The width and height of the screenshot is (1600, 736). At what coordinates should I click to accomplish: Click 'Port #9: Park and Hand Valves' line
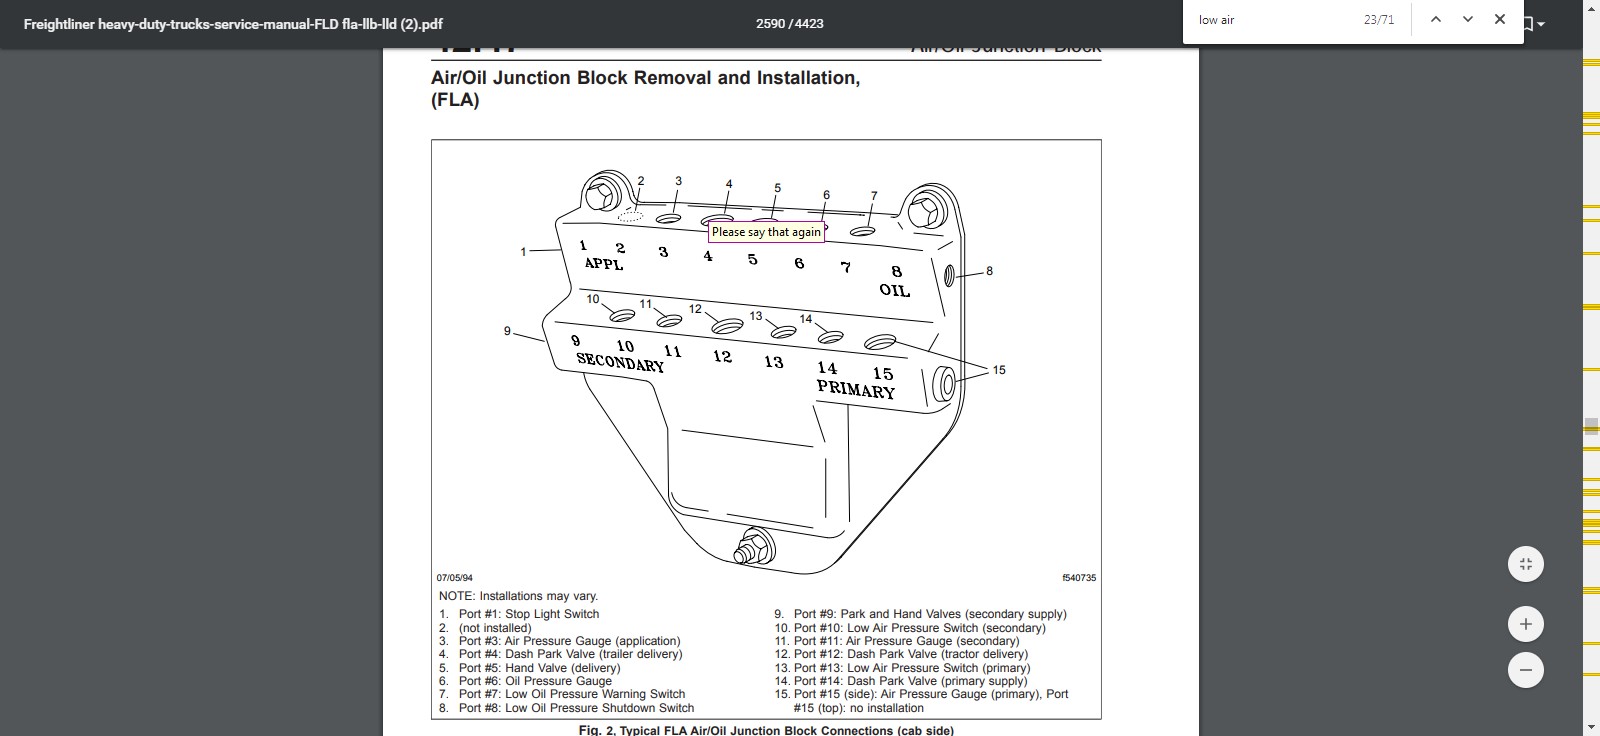click(930, 614)
